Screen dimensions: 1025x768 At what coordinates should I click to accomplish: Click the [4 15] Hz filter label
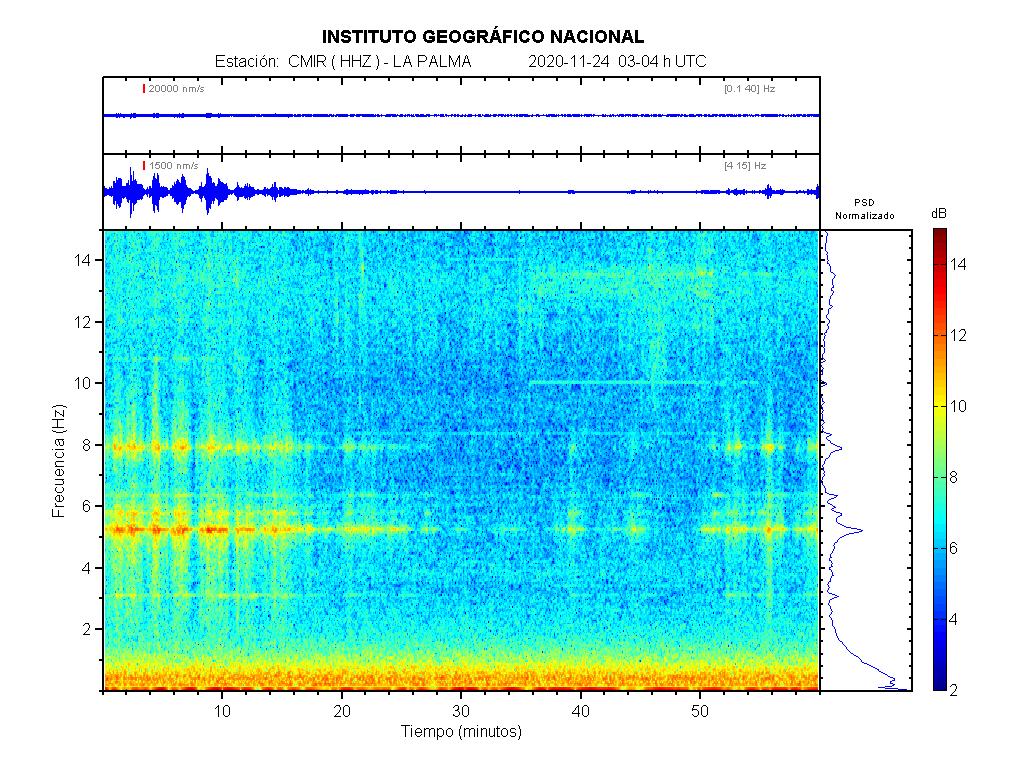(x=745, y=165)
